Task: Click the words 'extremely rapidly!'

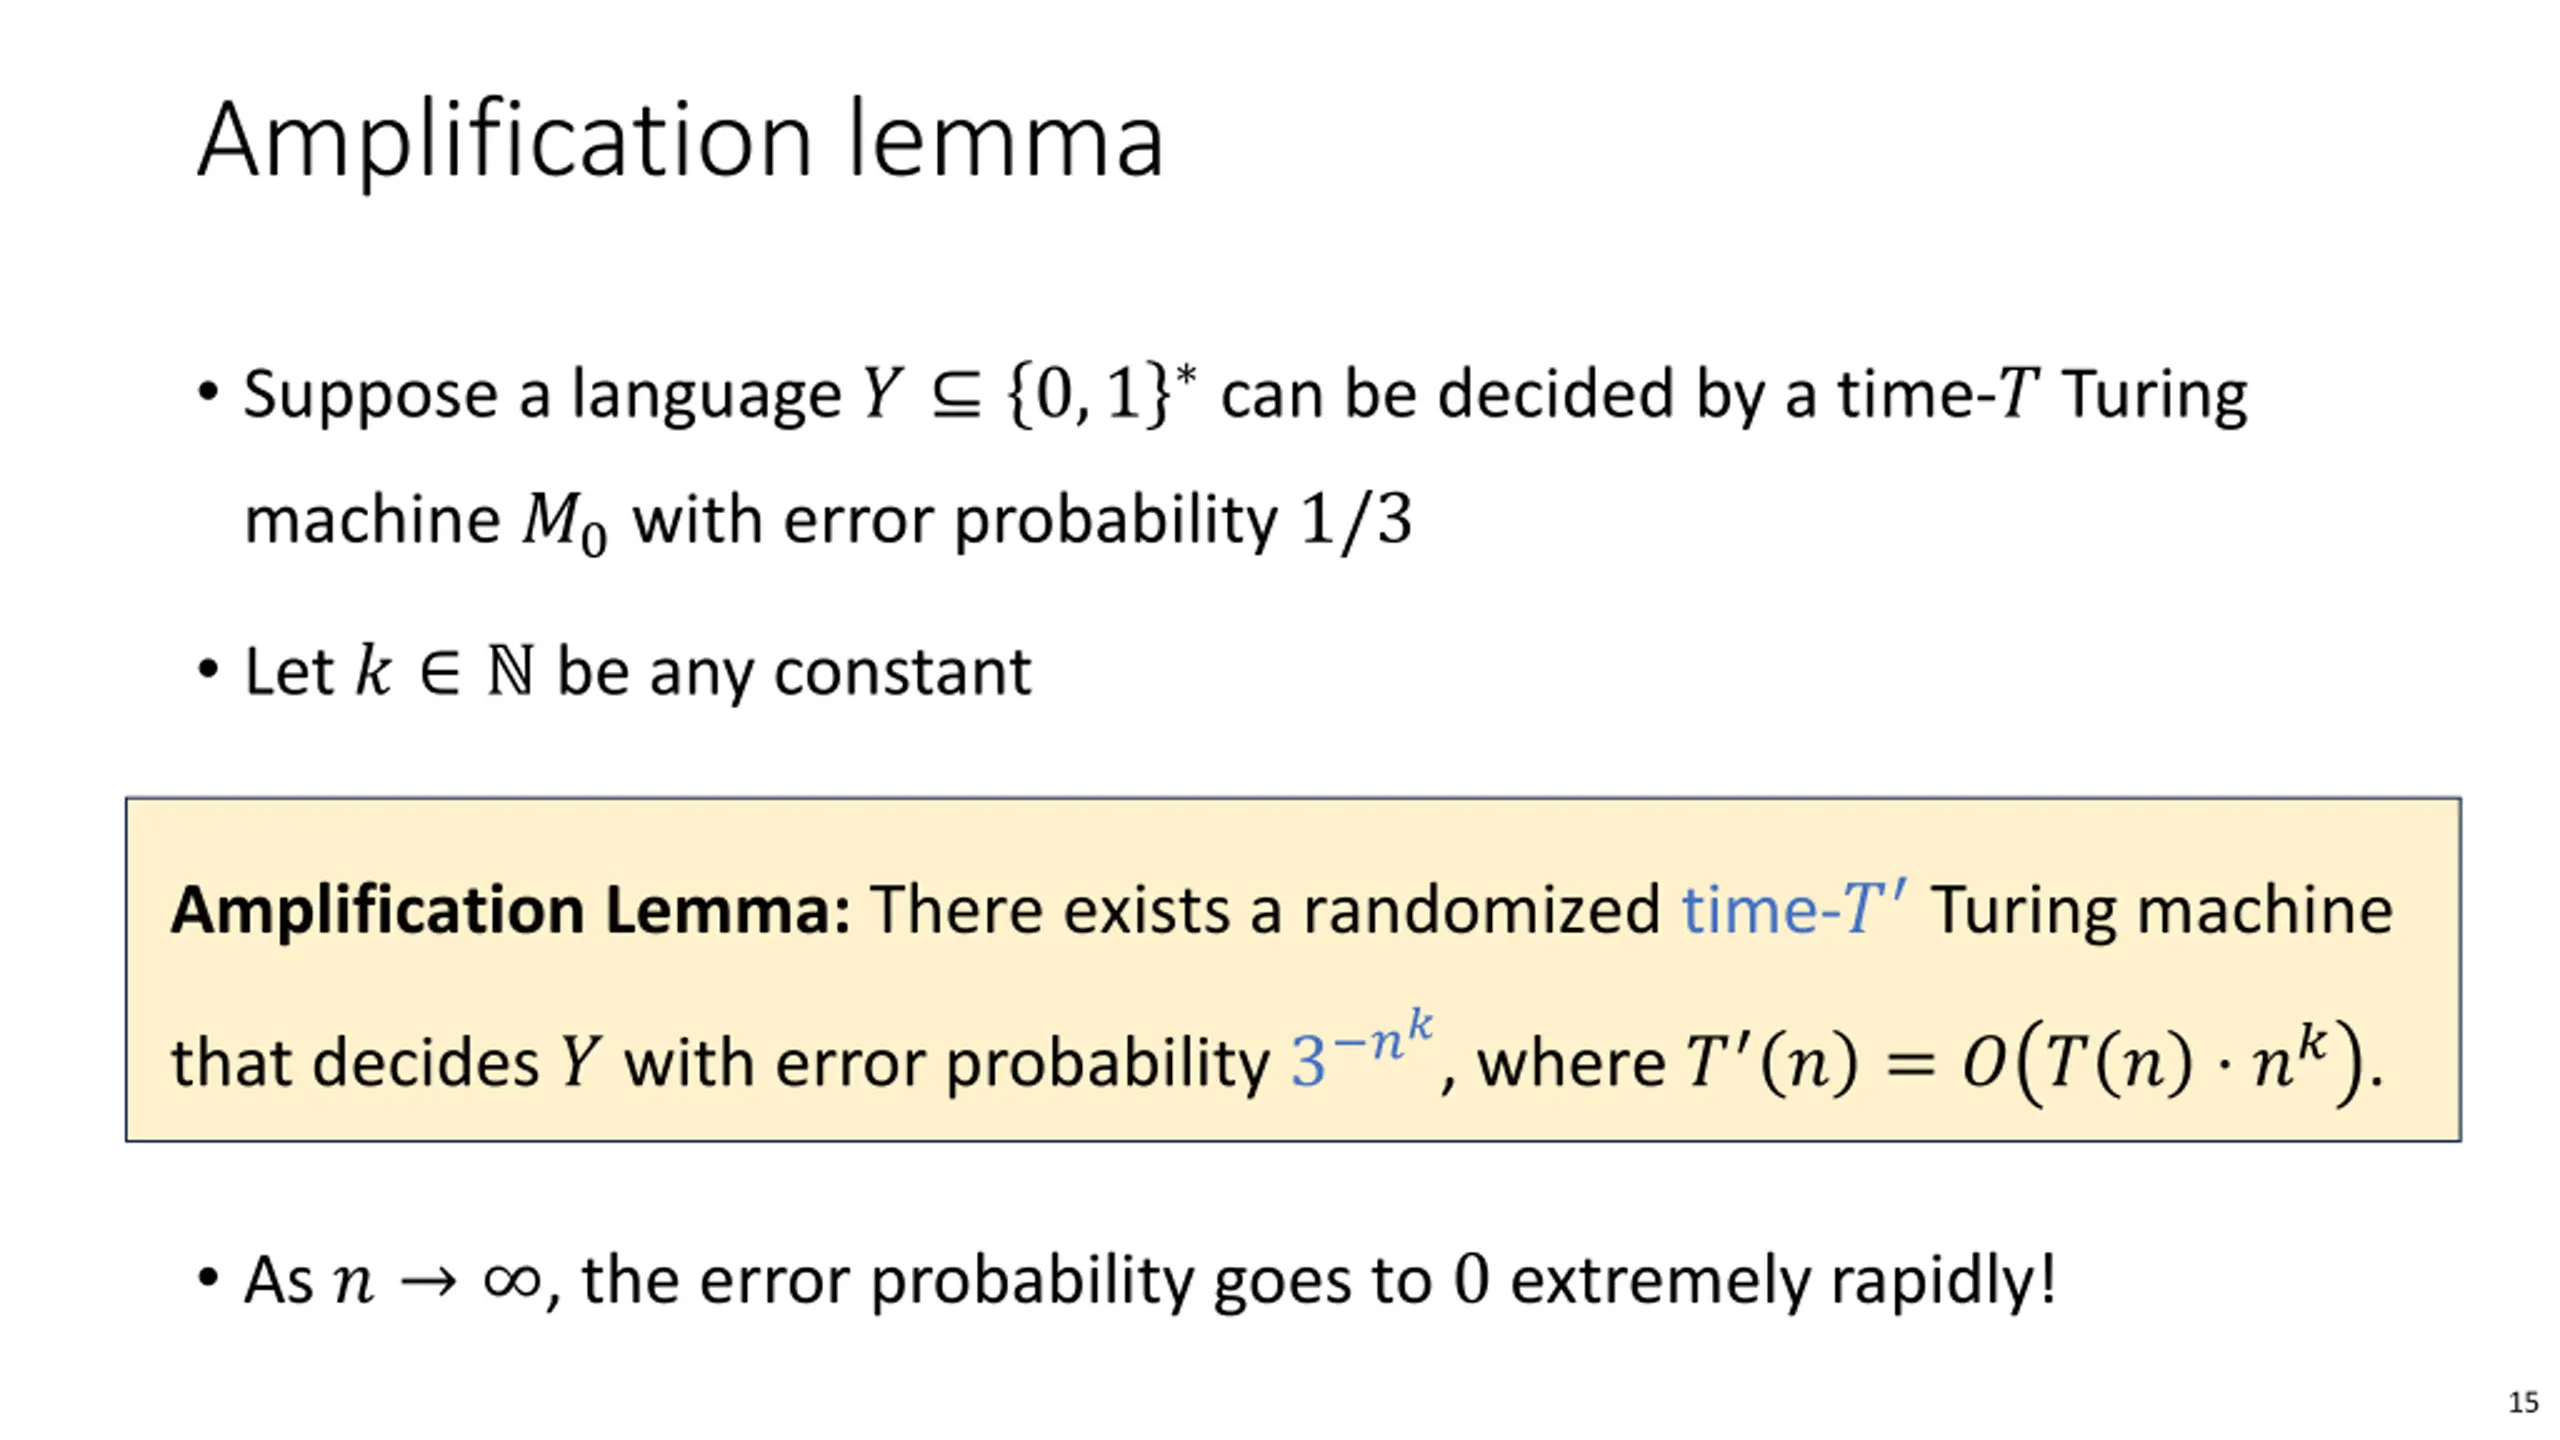Action: (x=1782, y=1280)
